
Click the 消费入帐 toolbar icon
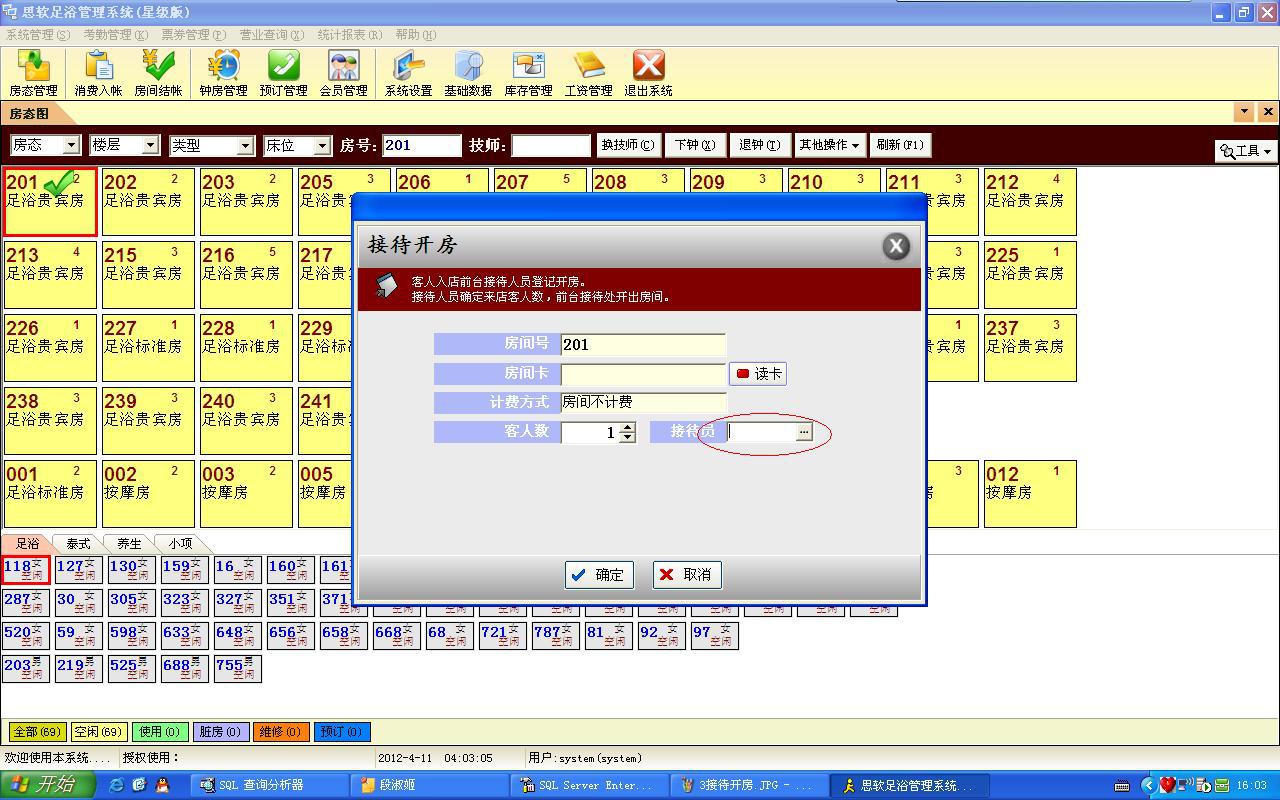tap(98, 73)
